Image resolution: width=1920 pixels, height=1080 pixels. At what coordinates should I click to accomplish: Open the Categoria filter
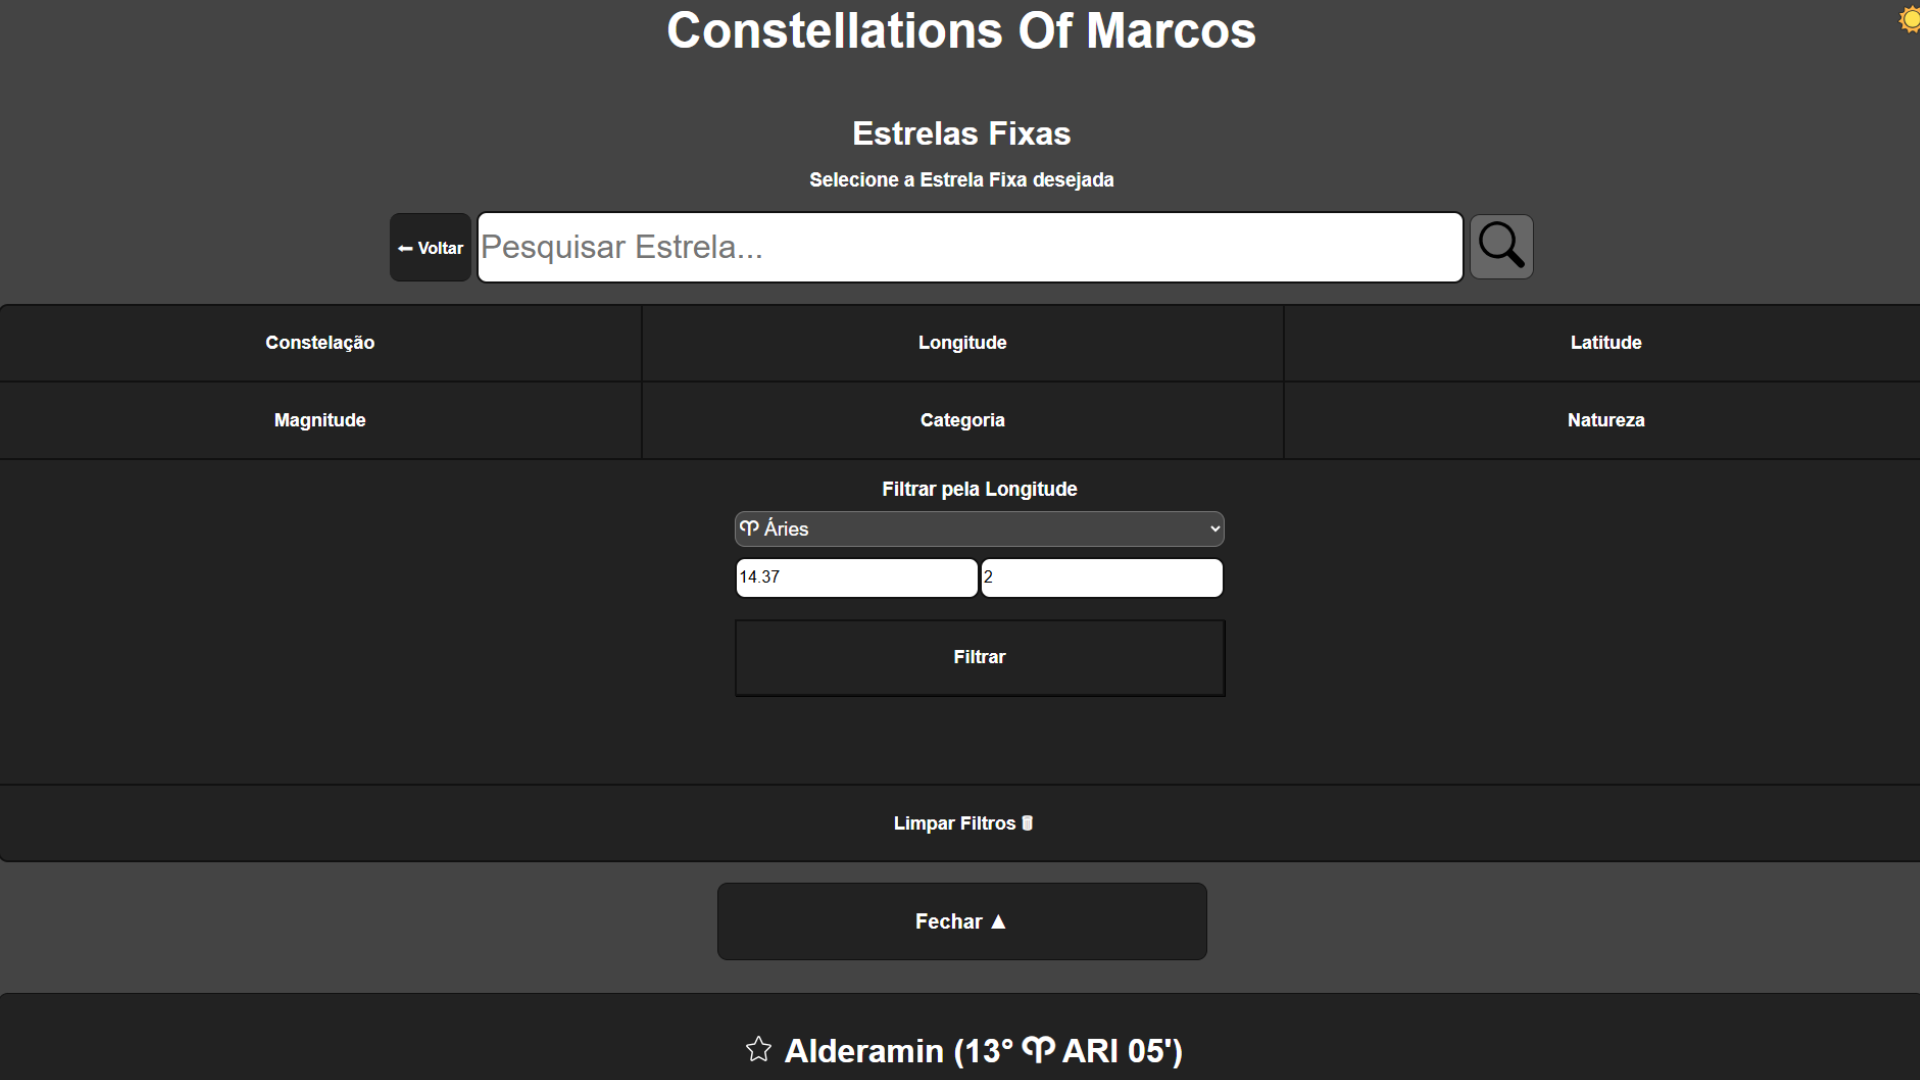962,420
